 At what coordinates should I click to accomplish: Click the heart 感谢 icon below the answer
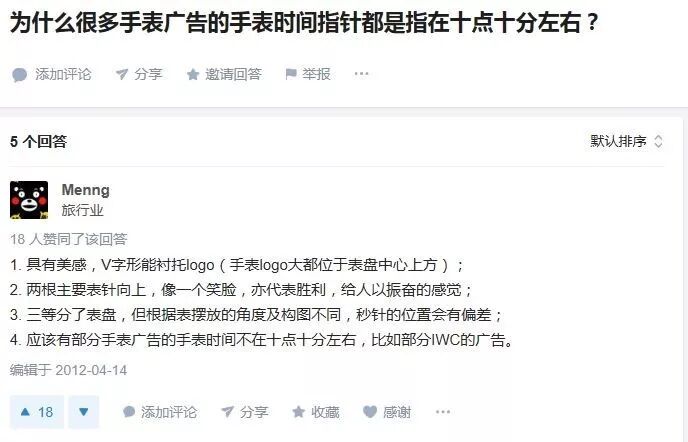click(370, 412)
